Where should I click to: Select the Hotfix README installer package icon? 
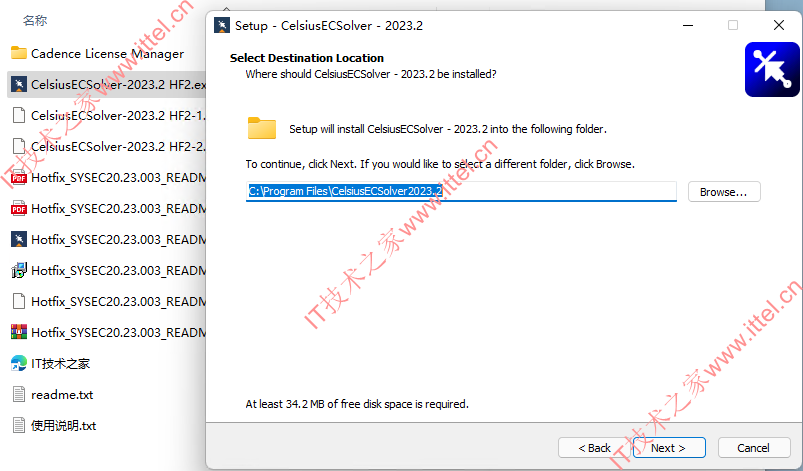click(19, 270)
